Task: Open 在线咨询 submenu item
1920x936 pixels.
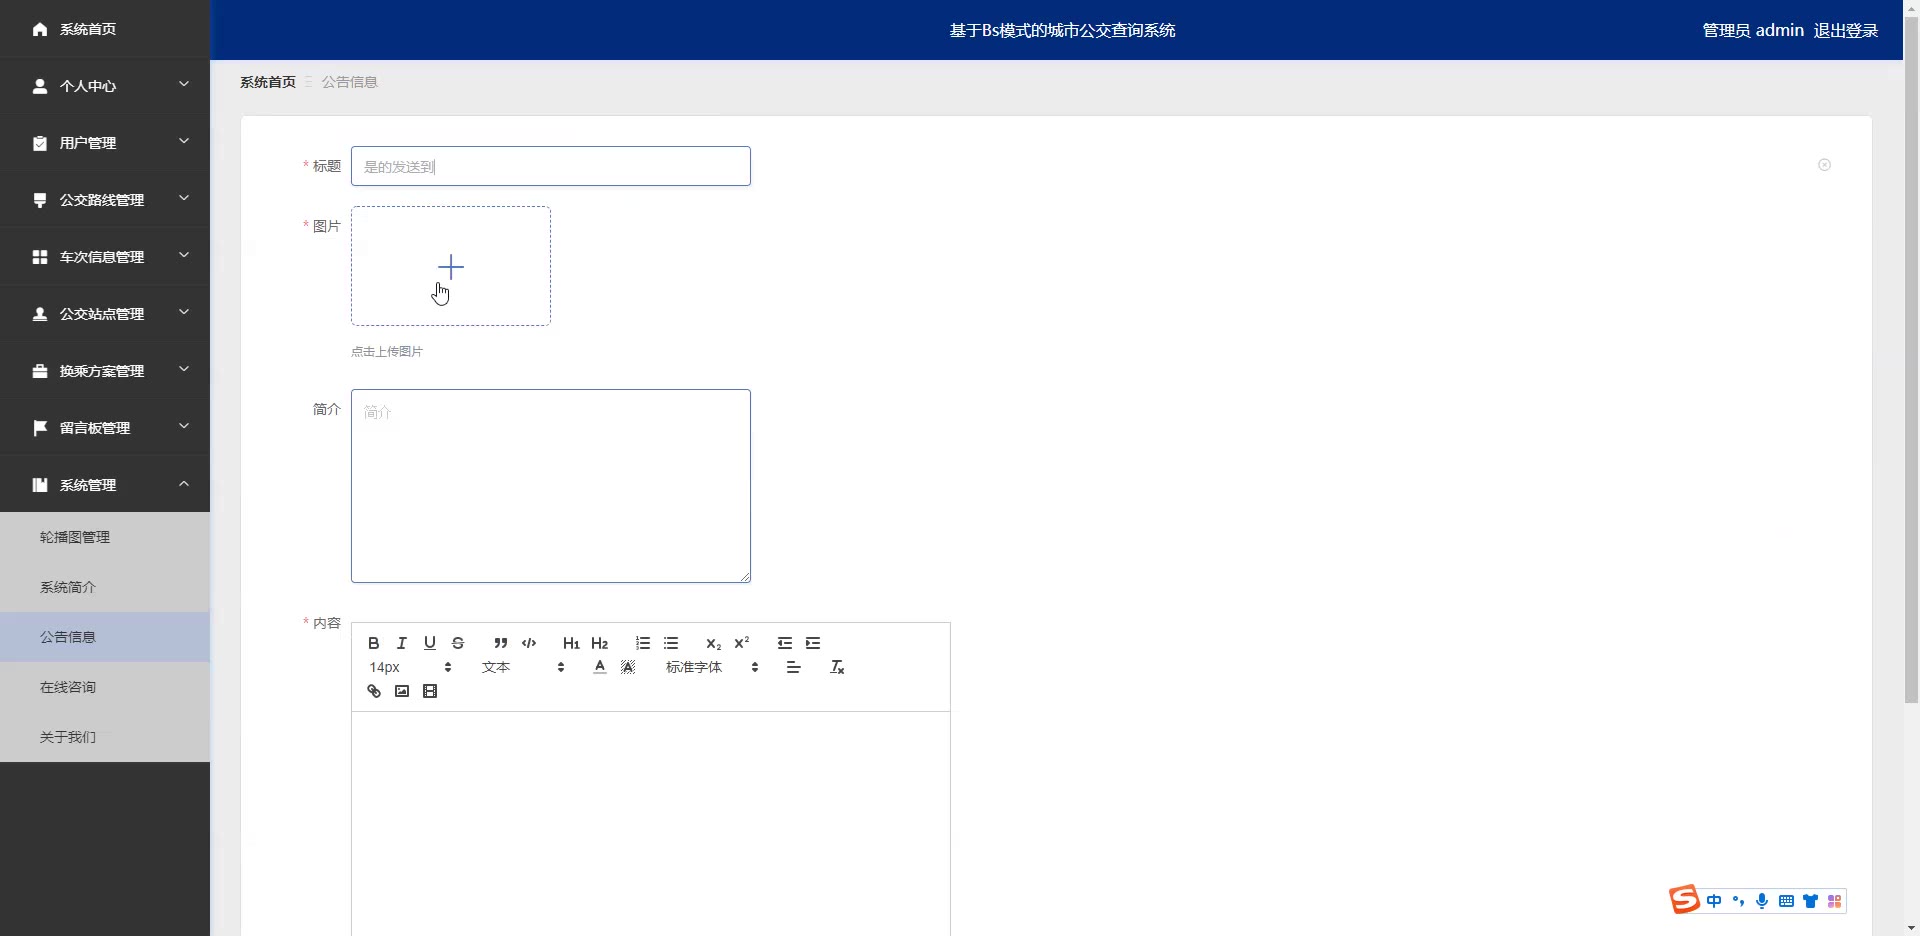Action: [x=105, y=687]
